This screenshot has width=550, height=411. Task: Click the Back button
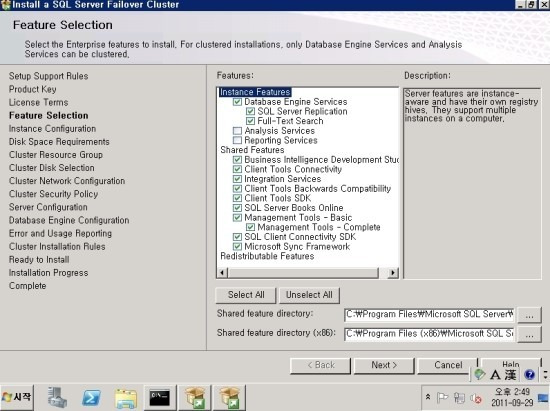[321, 365]
